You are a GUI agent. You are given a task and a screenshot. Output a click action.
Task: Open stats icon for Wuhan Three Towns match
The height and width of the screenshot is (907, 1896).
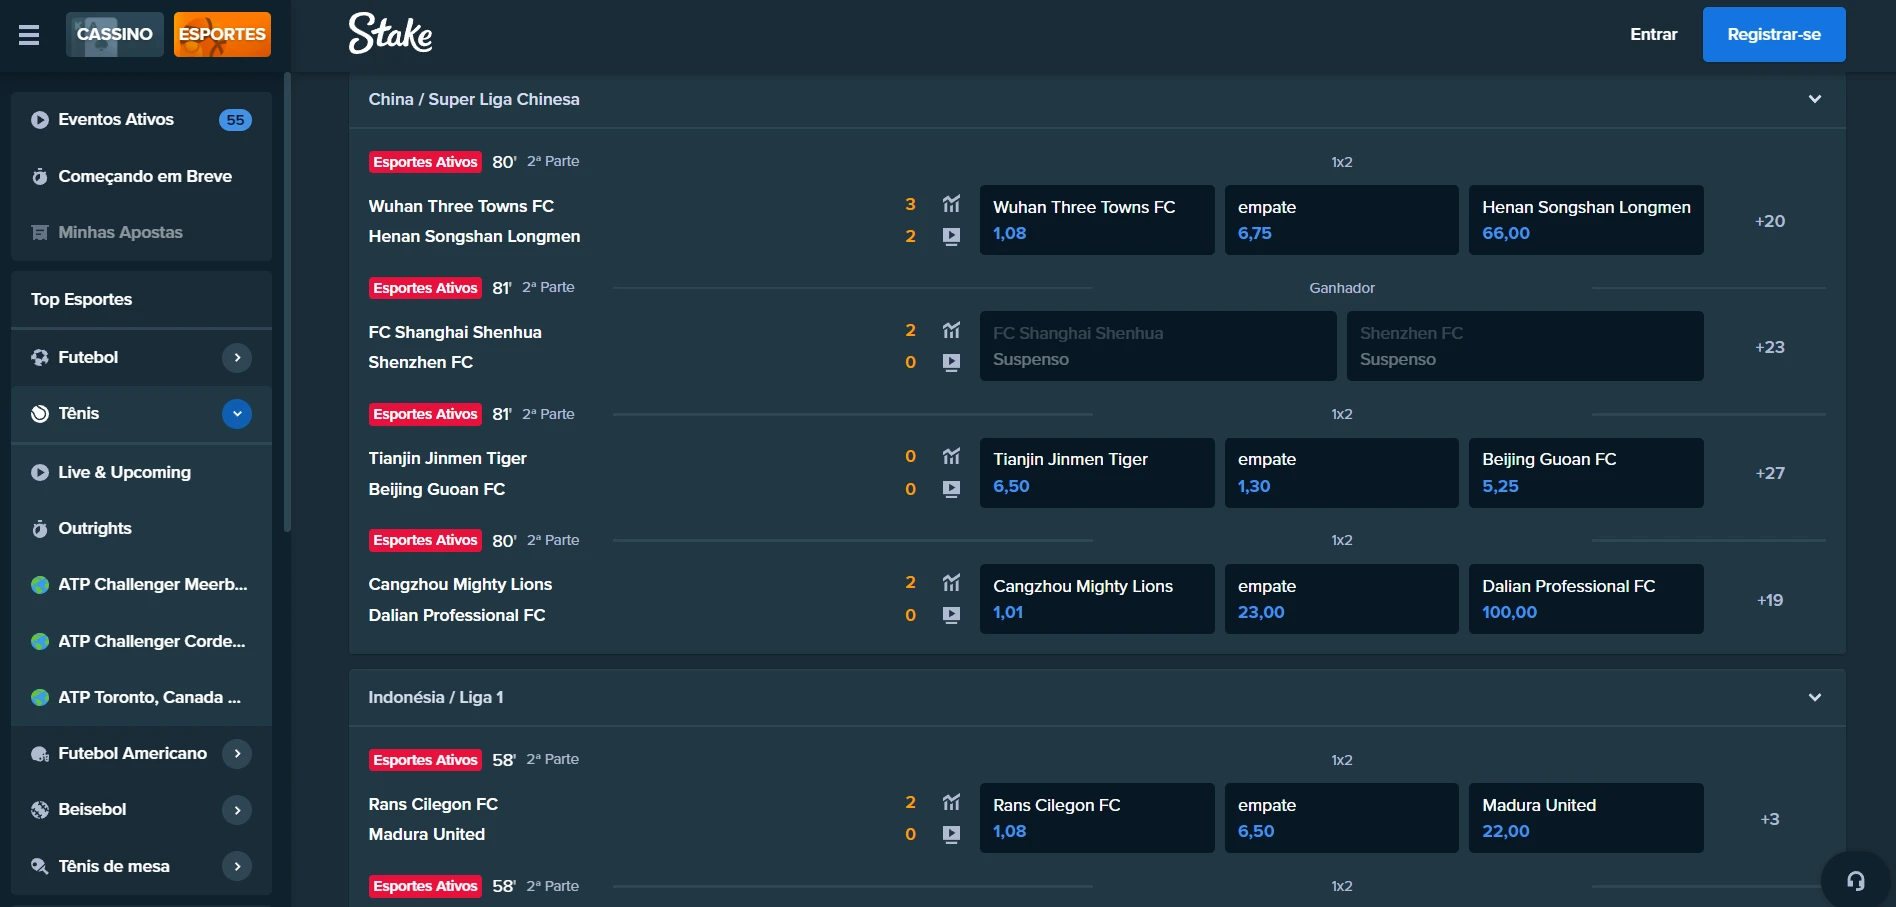coord(951,204)
